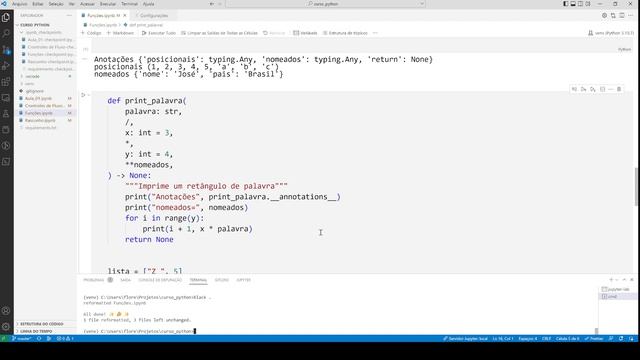640x360 pixels.
Task: Add a Markdown cell
Action: [x=120, y=33]
